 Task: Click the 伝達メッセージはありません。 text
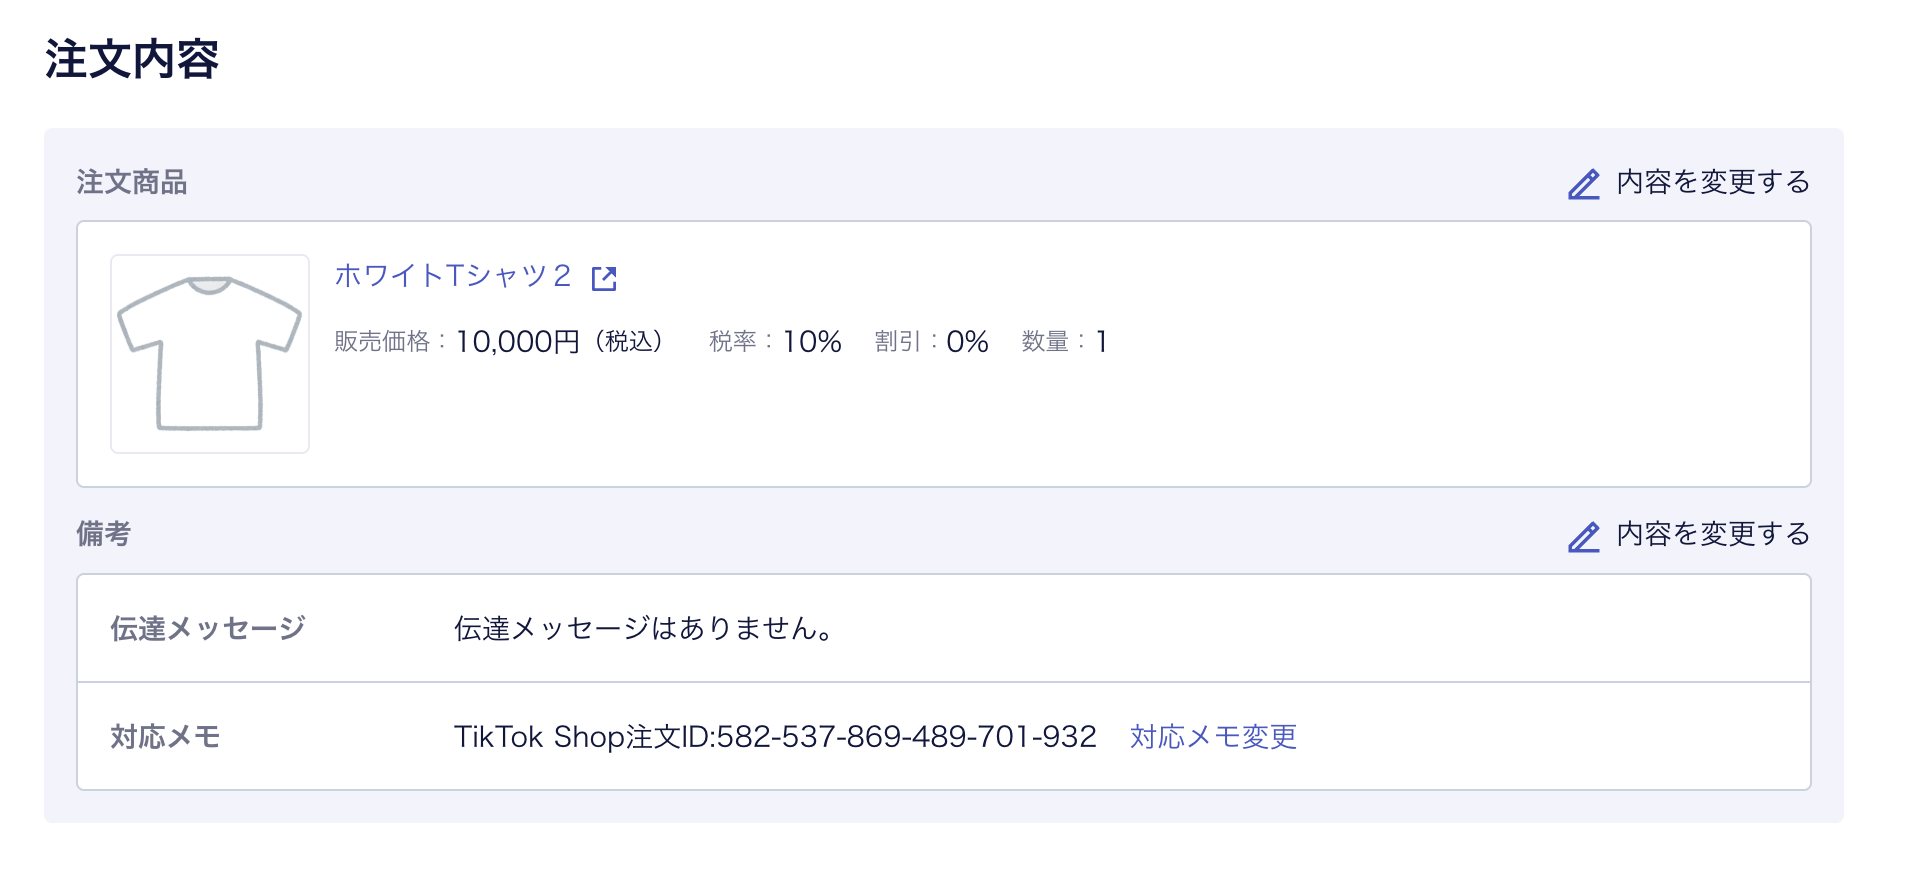tap(644, 628)
